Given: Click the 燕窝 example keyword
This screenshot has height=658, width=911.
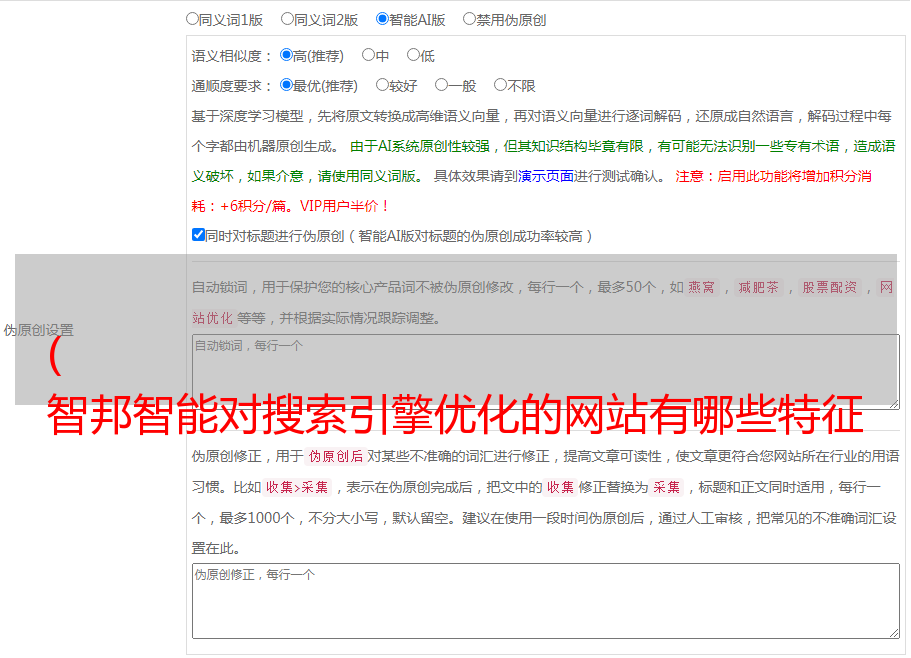Looking at the screenshot, I should [701, 287].
